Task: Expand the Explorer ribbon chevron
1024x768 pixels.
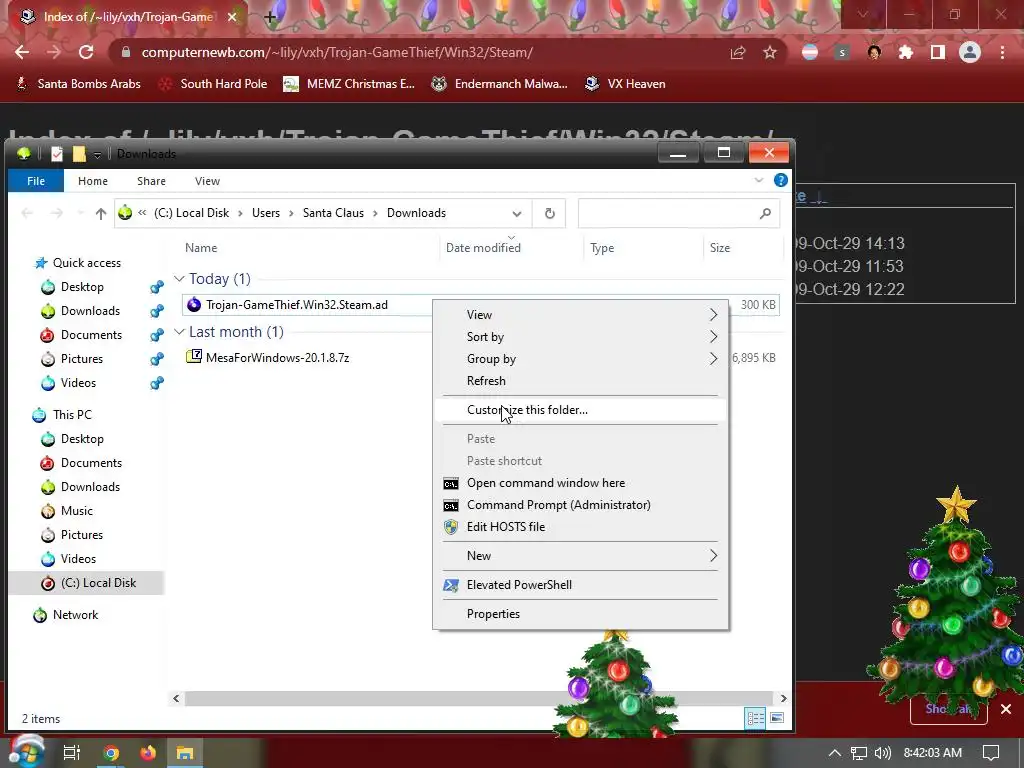Action: (x=758, y=180)
